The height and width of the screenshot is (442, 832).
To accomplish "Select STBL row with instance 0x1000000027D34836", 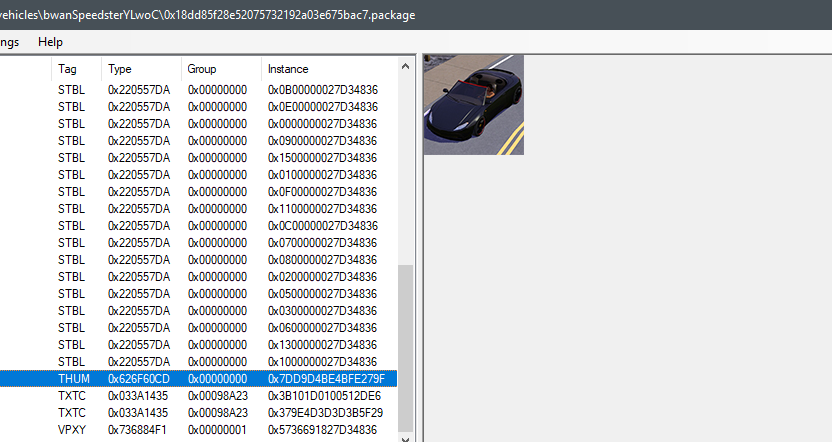I will 198,361.
